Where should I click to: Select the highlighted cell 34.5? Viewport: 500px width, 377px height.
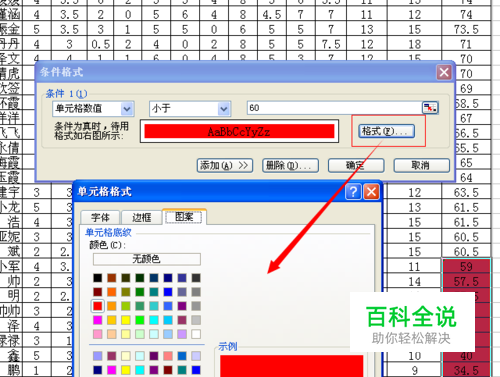click(x=466, y=370)
